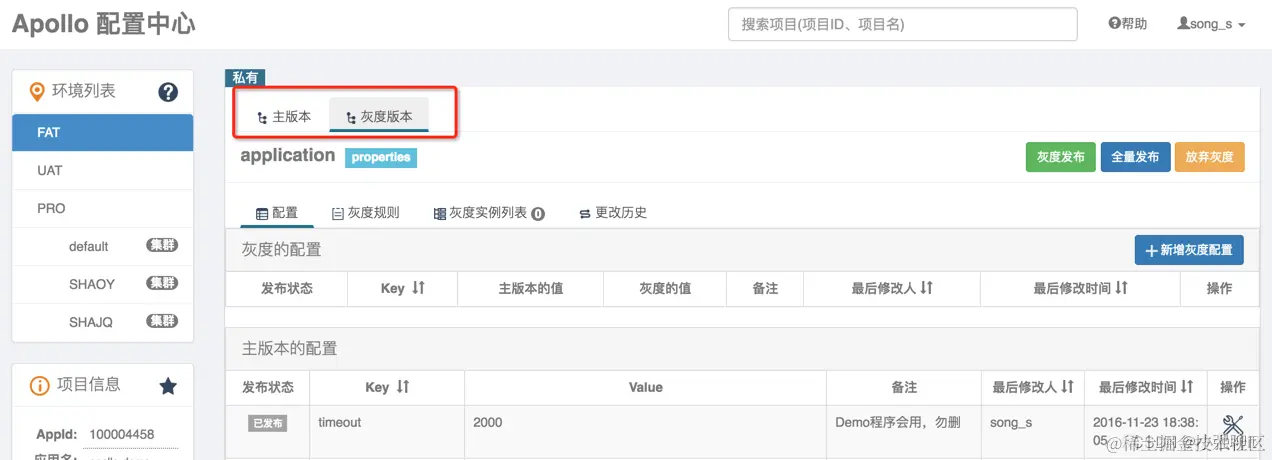Sort gray table by 最后修改时间 arrows
The width and height of the screenshot is (1272, 460).
click(x=1121, y=288)
